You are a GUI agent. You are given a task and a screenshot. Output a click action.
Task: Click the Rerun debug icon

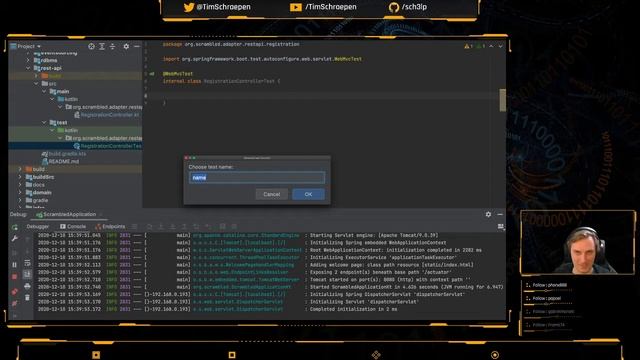15,227
